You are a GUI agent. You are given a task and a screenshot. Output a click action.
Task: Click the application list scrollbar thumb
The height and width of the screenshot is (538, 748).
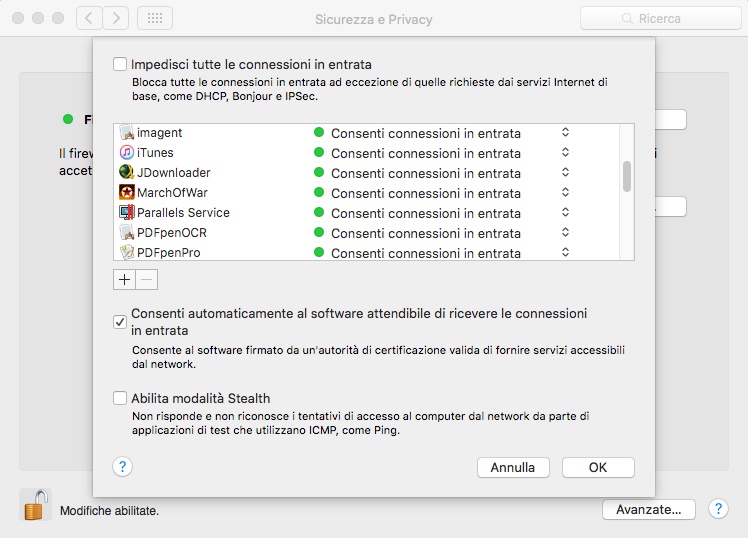(x=627, y=176)
